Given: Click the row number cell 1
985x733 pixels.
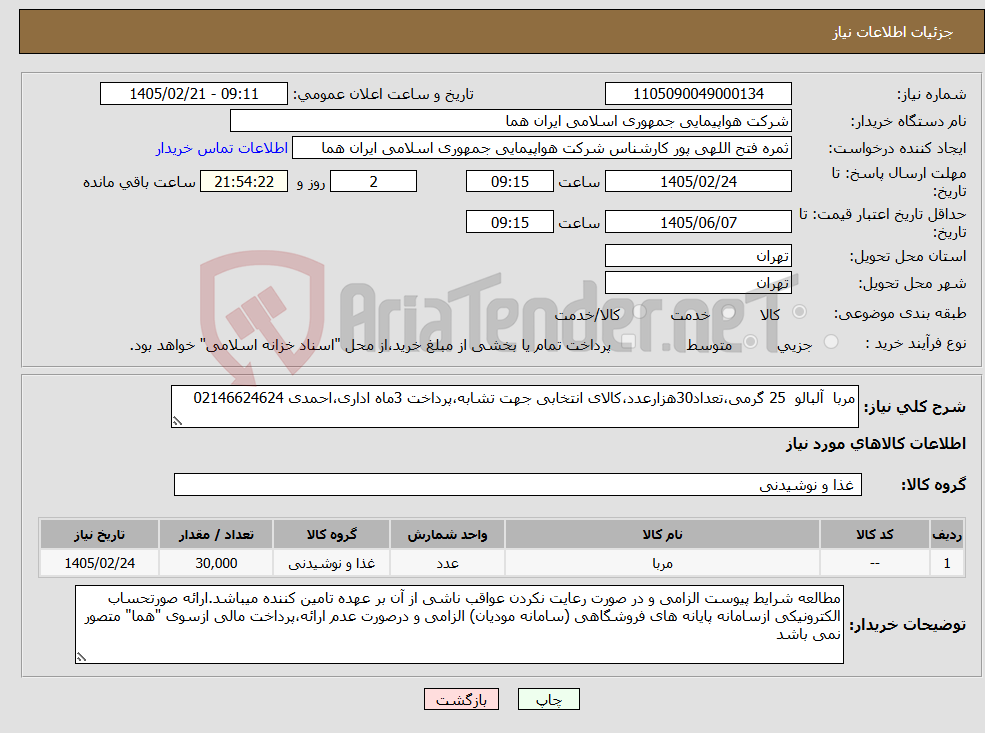Looking at the screenshot, I should coord(947,563).
